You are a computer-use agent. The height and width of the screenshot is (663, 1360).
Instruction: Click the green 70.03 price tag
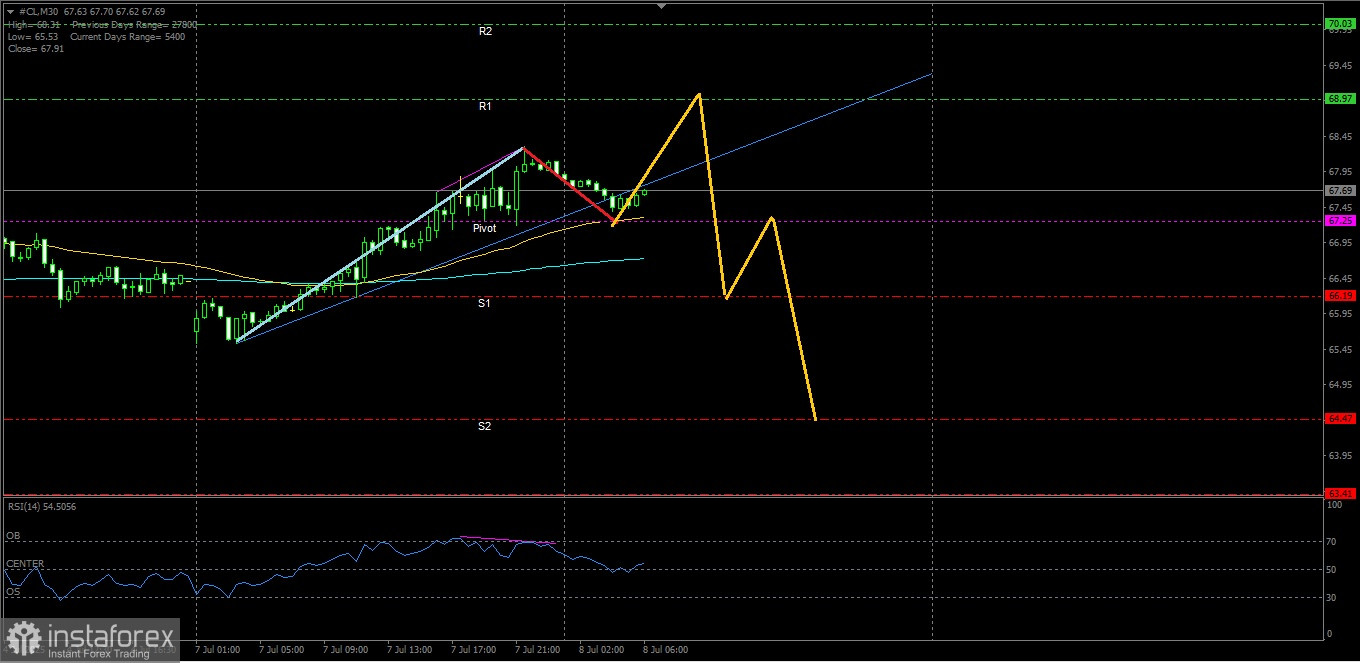(x=1339, y=23)
